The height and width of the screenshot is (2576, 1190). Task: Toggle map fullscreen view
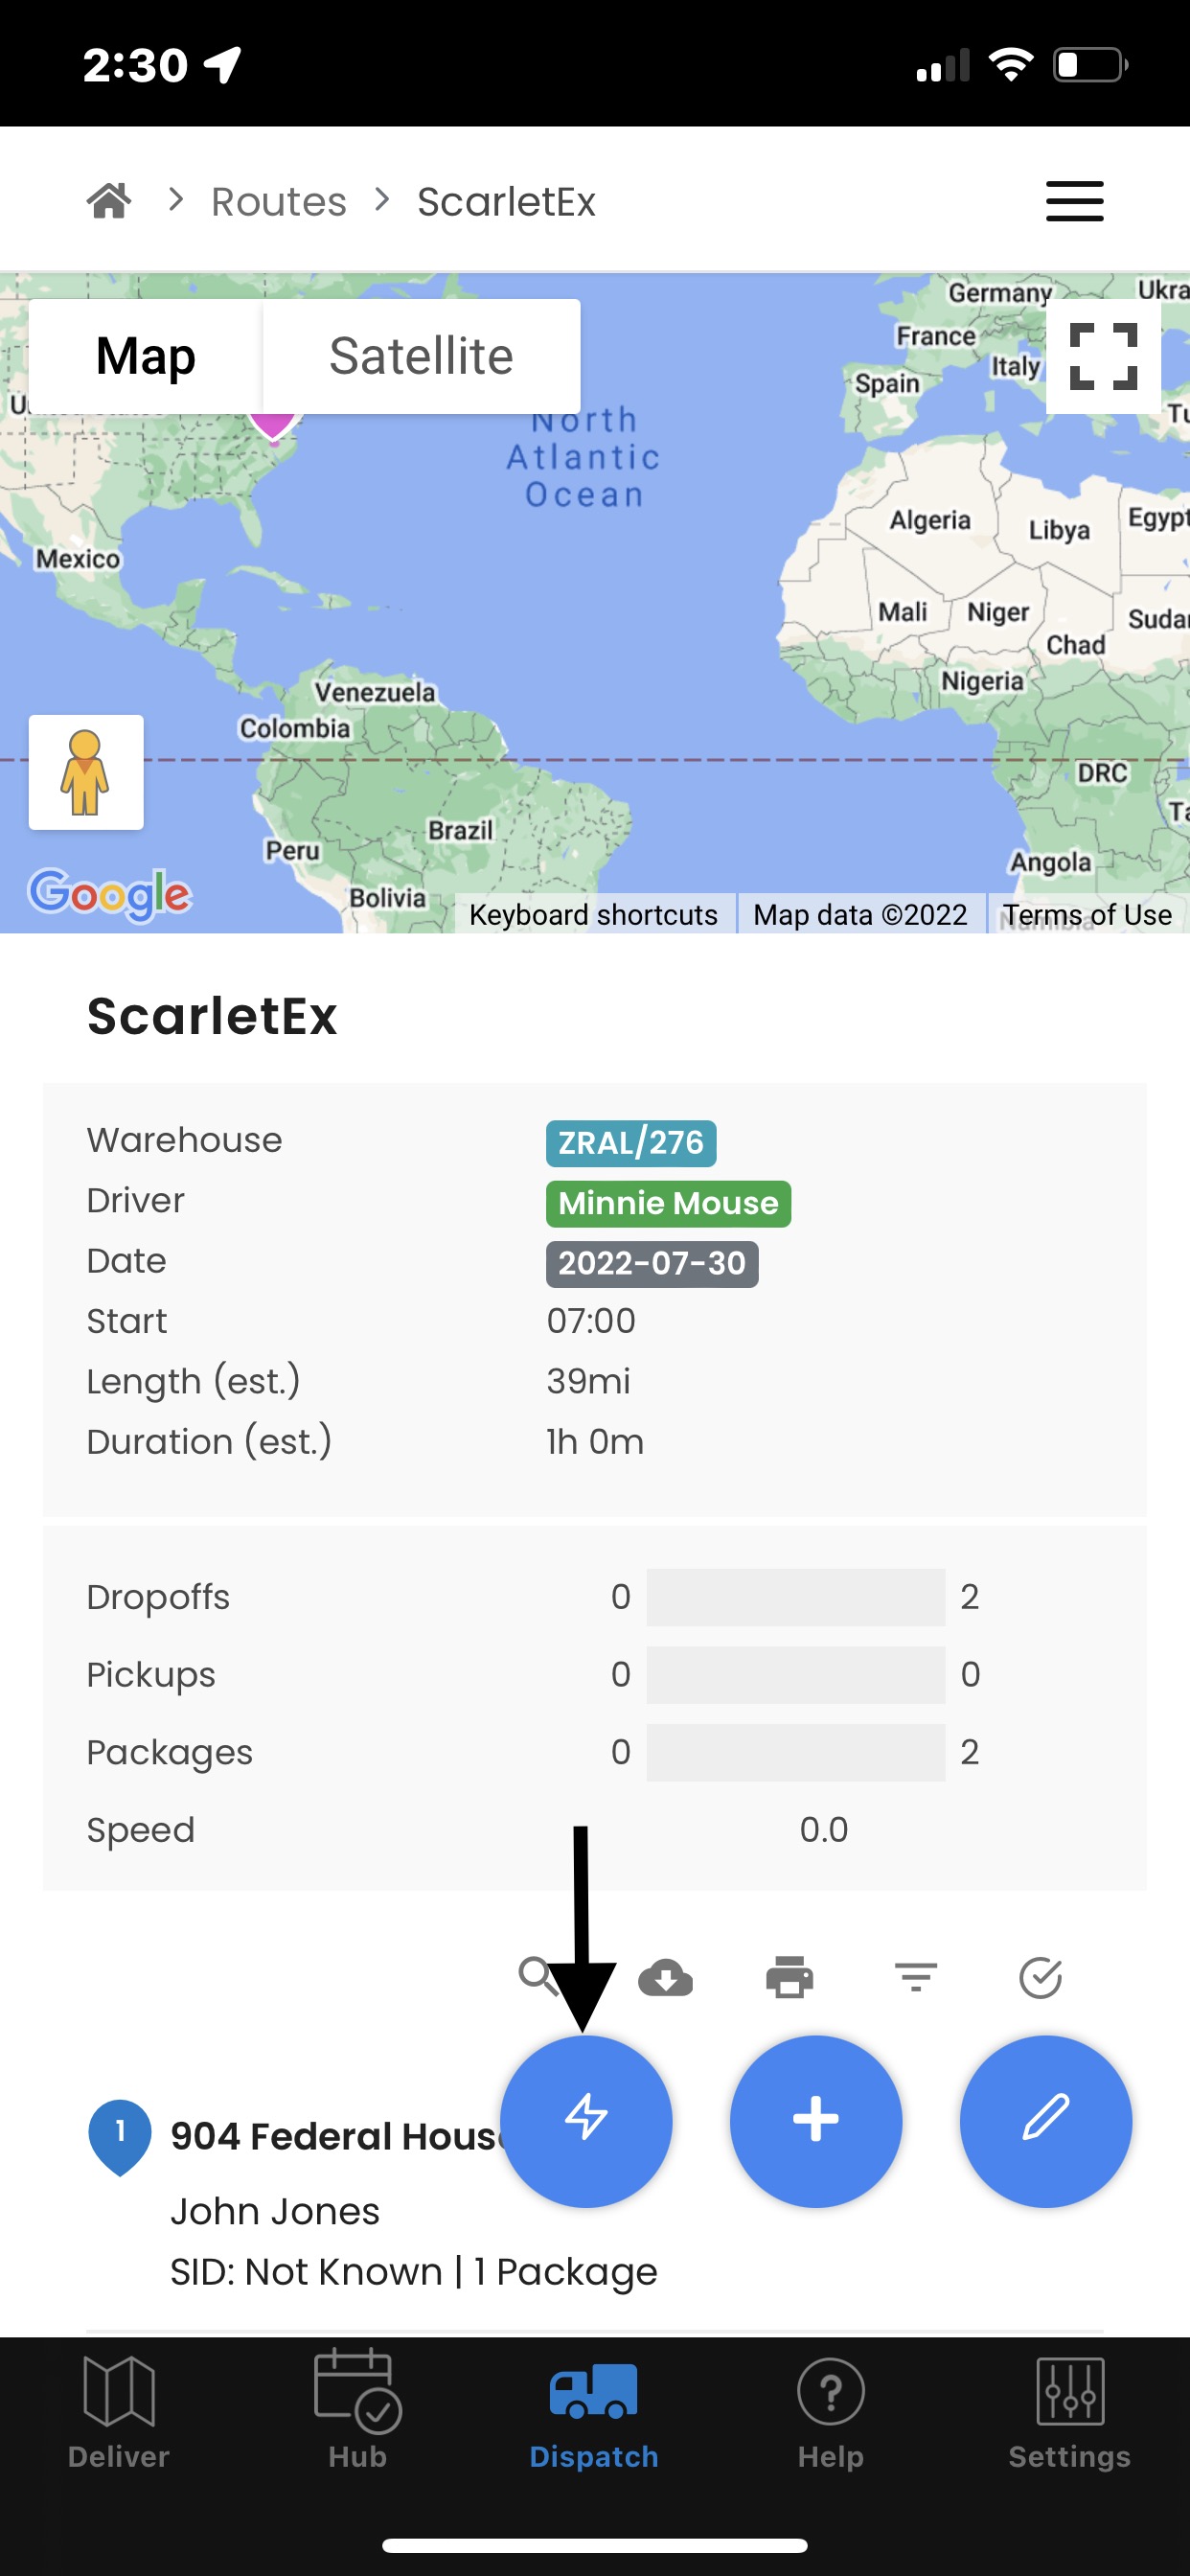point(1103,356)
